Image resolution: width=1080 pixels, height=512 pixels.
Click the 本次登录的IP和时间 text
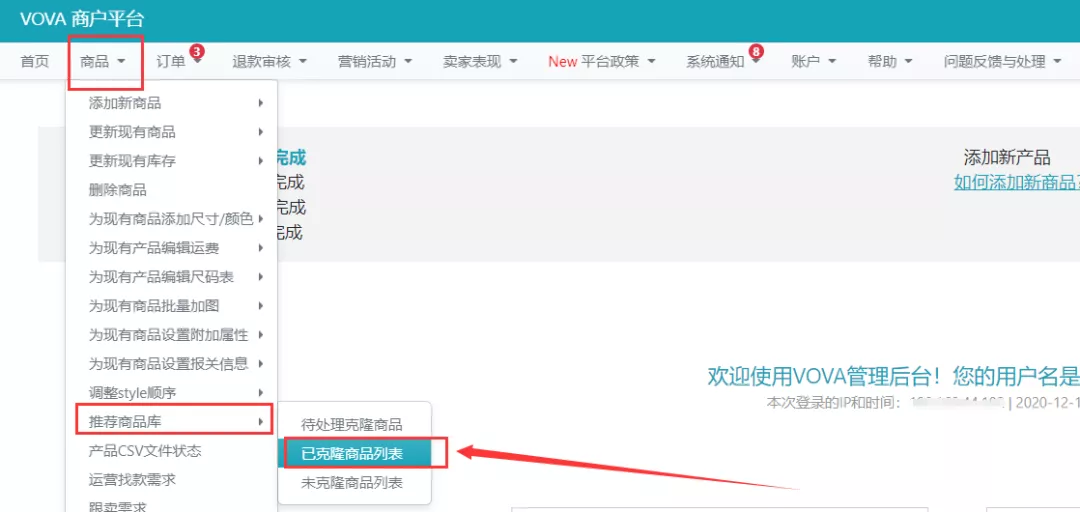pos(833,402)
